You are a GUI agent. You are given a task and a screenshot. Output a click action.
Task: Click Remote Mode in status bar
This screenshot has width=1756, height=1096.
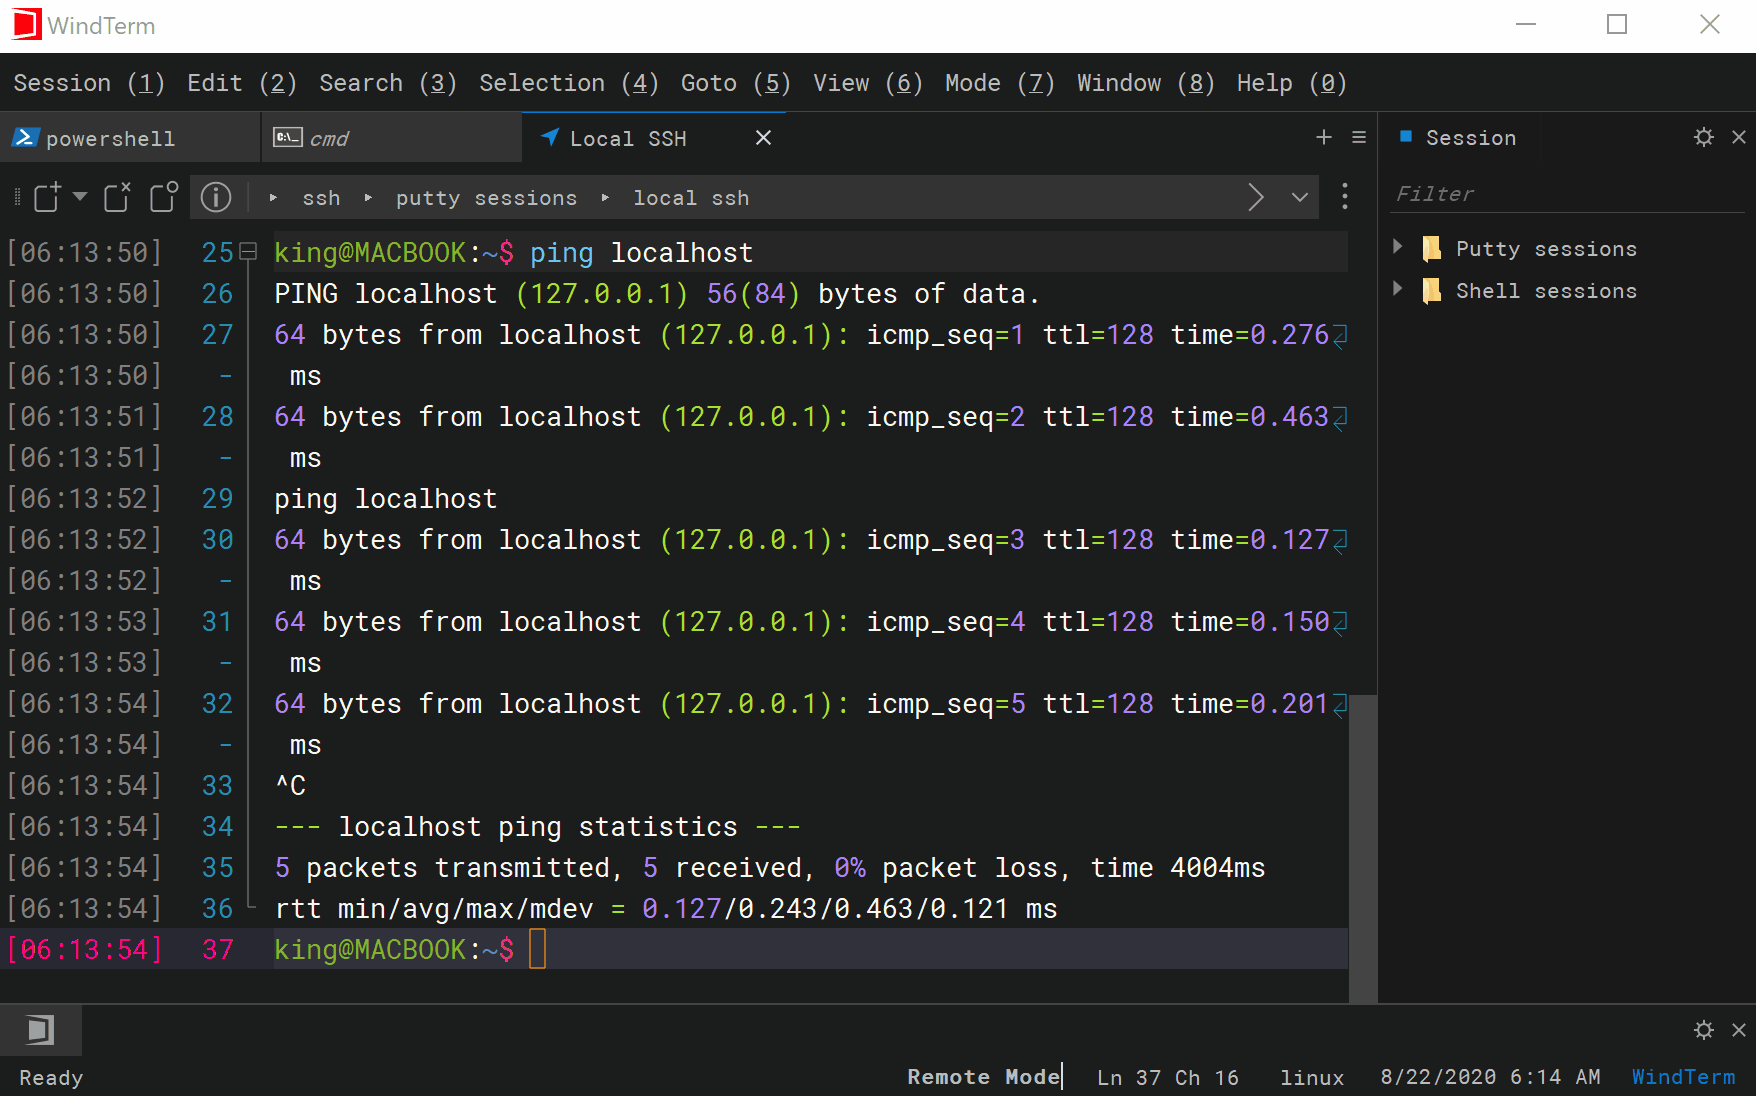coord(983,1077)
